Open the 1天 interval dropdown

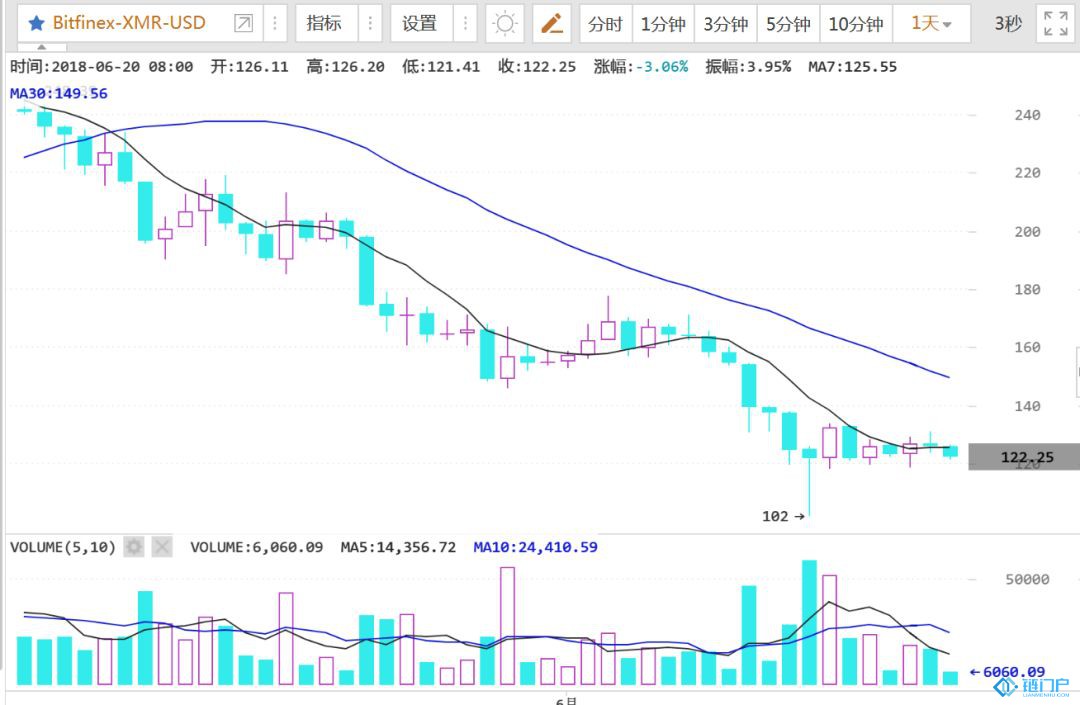(x=931, y=24)
